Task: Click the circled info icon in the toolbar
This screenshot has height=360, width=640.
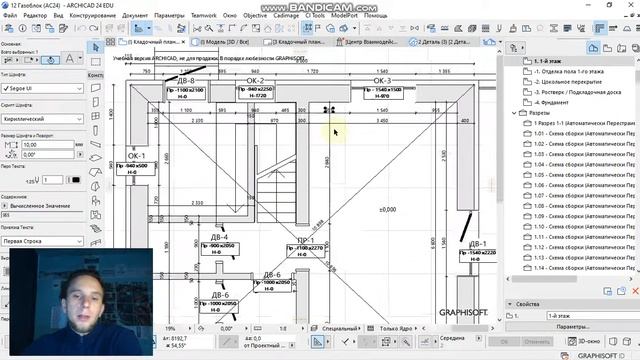Action: pos(22,28)
